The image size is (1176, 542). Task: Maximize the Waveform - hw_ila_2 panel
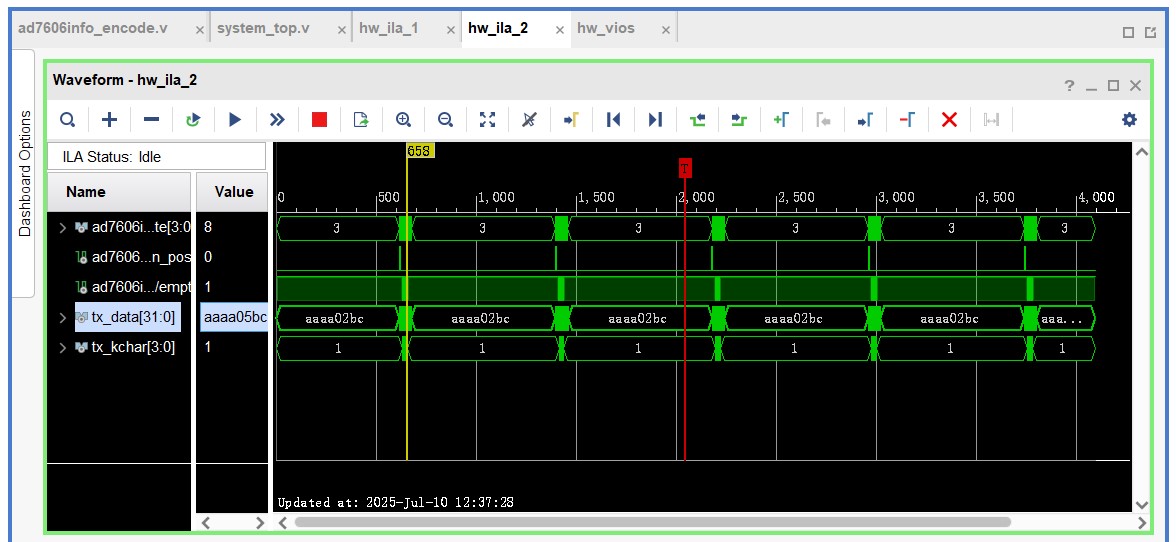click(x=1113, y=86)
